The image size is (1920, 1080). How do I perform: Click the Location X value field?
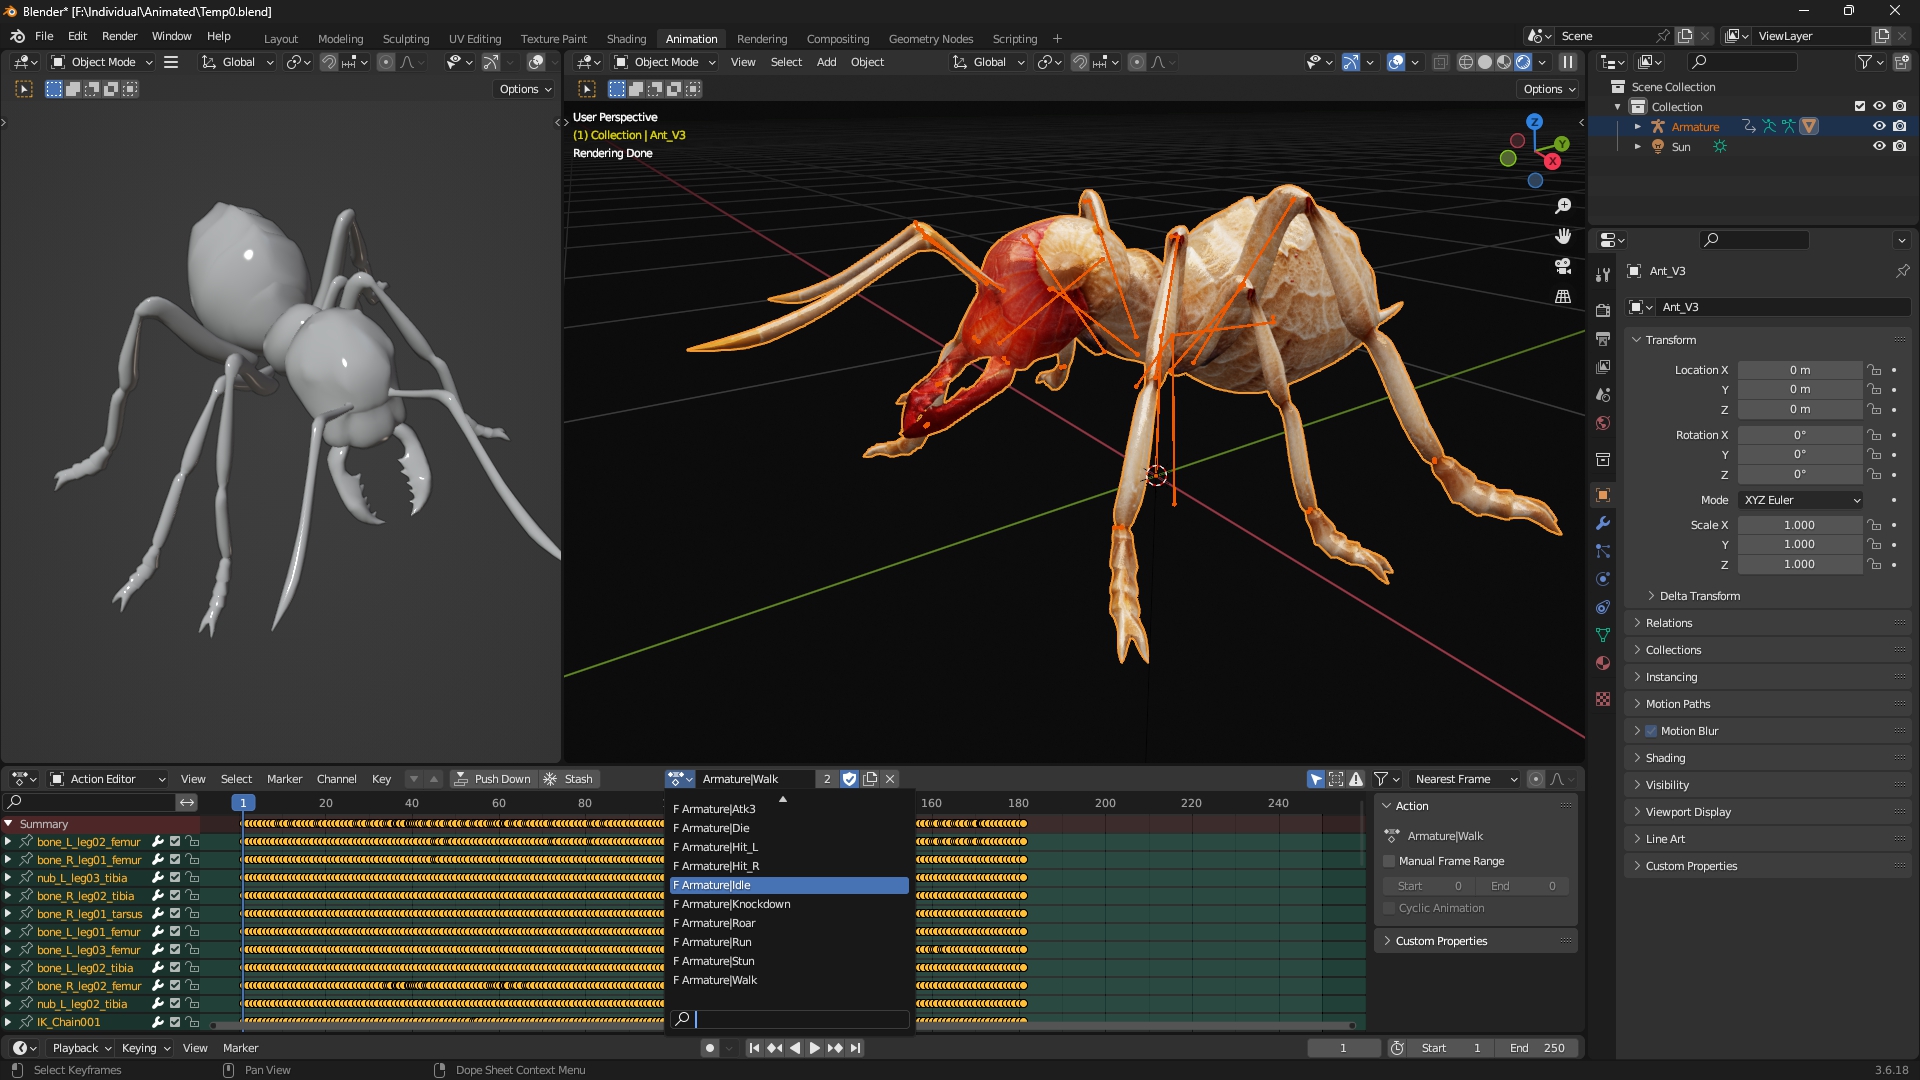tap(1799, 370)
